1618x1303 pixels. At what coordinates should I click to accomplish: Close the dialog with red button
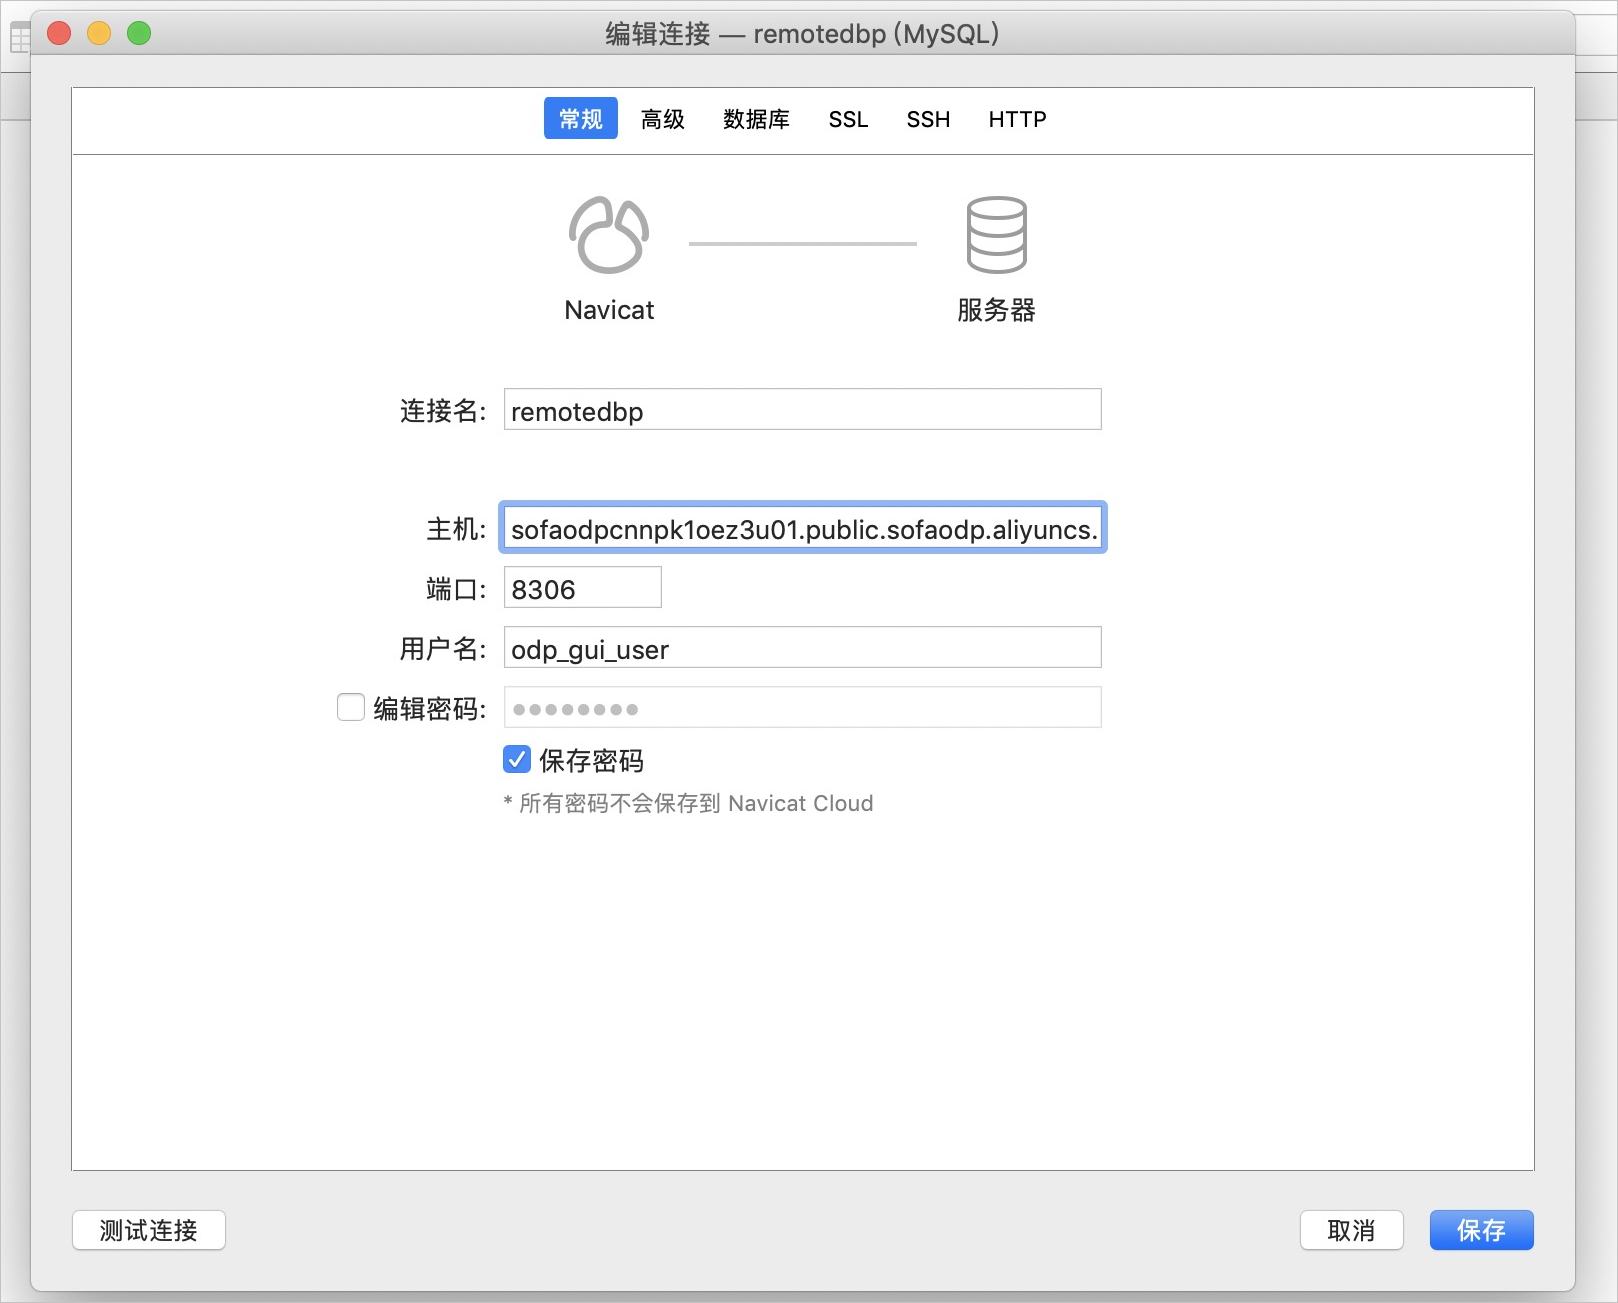tap(59, 33)
